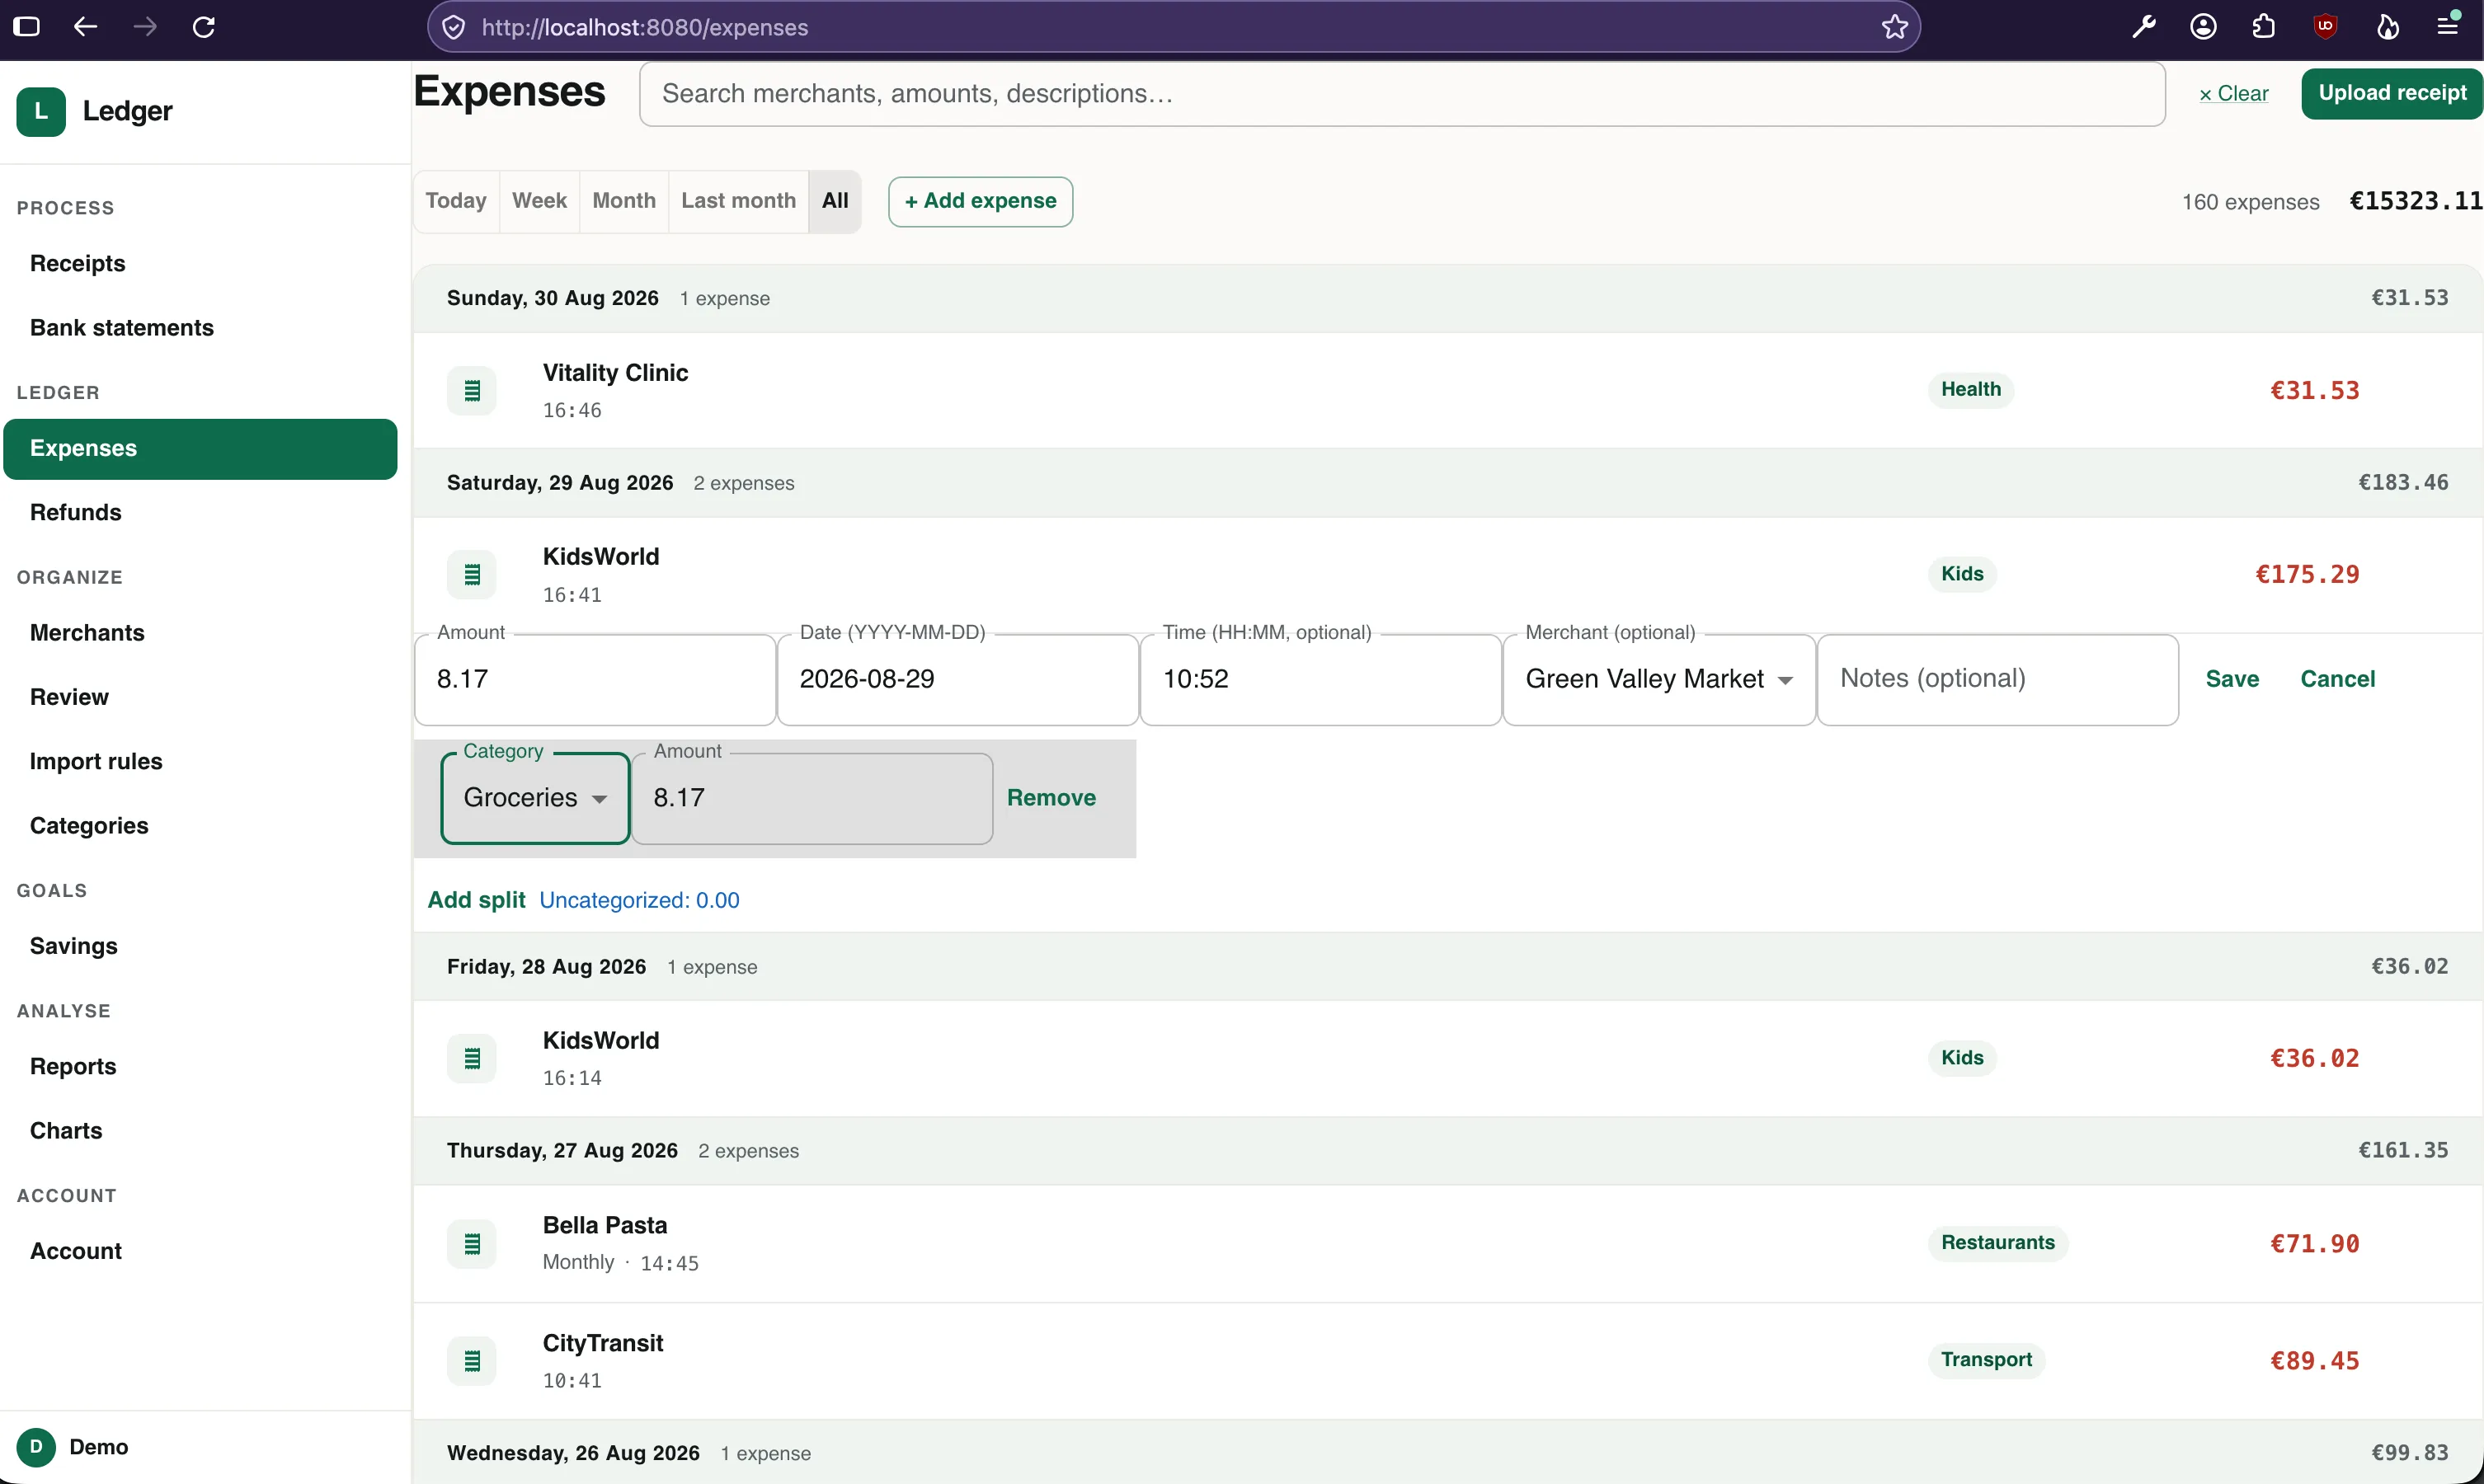Reload the browser page

point(204,27)
